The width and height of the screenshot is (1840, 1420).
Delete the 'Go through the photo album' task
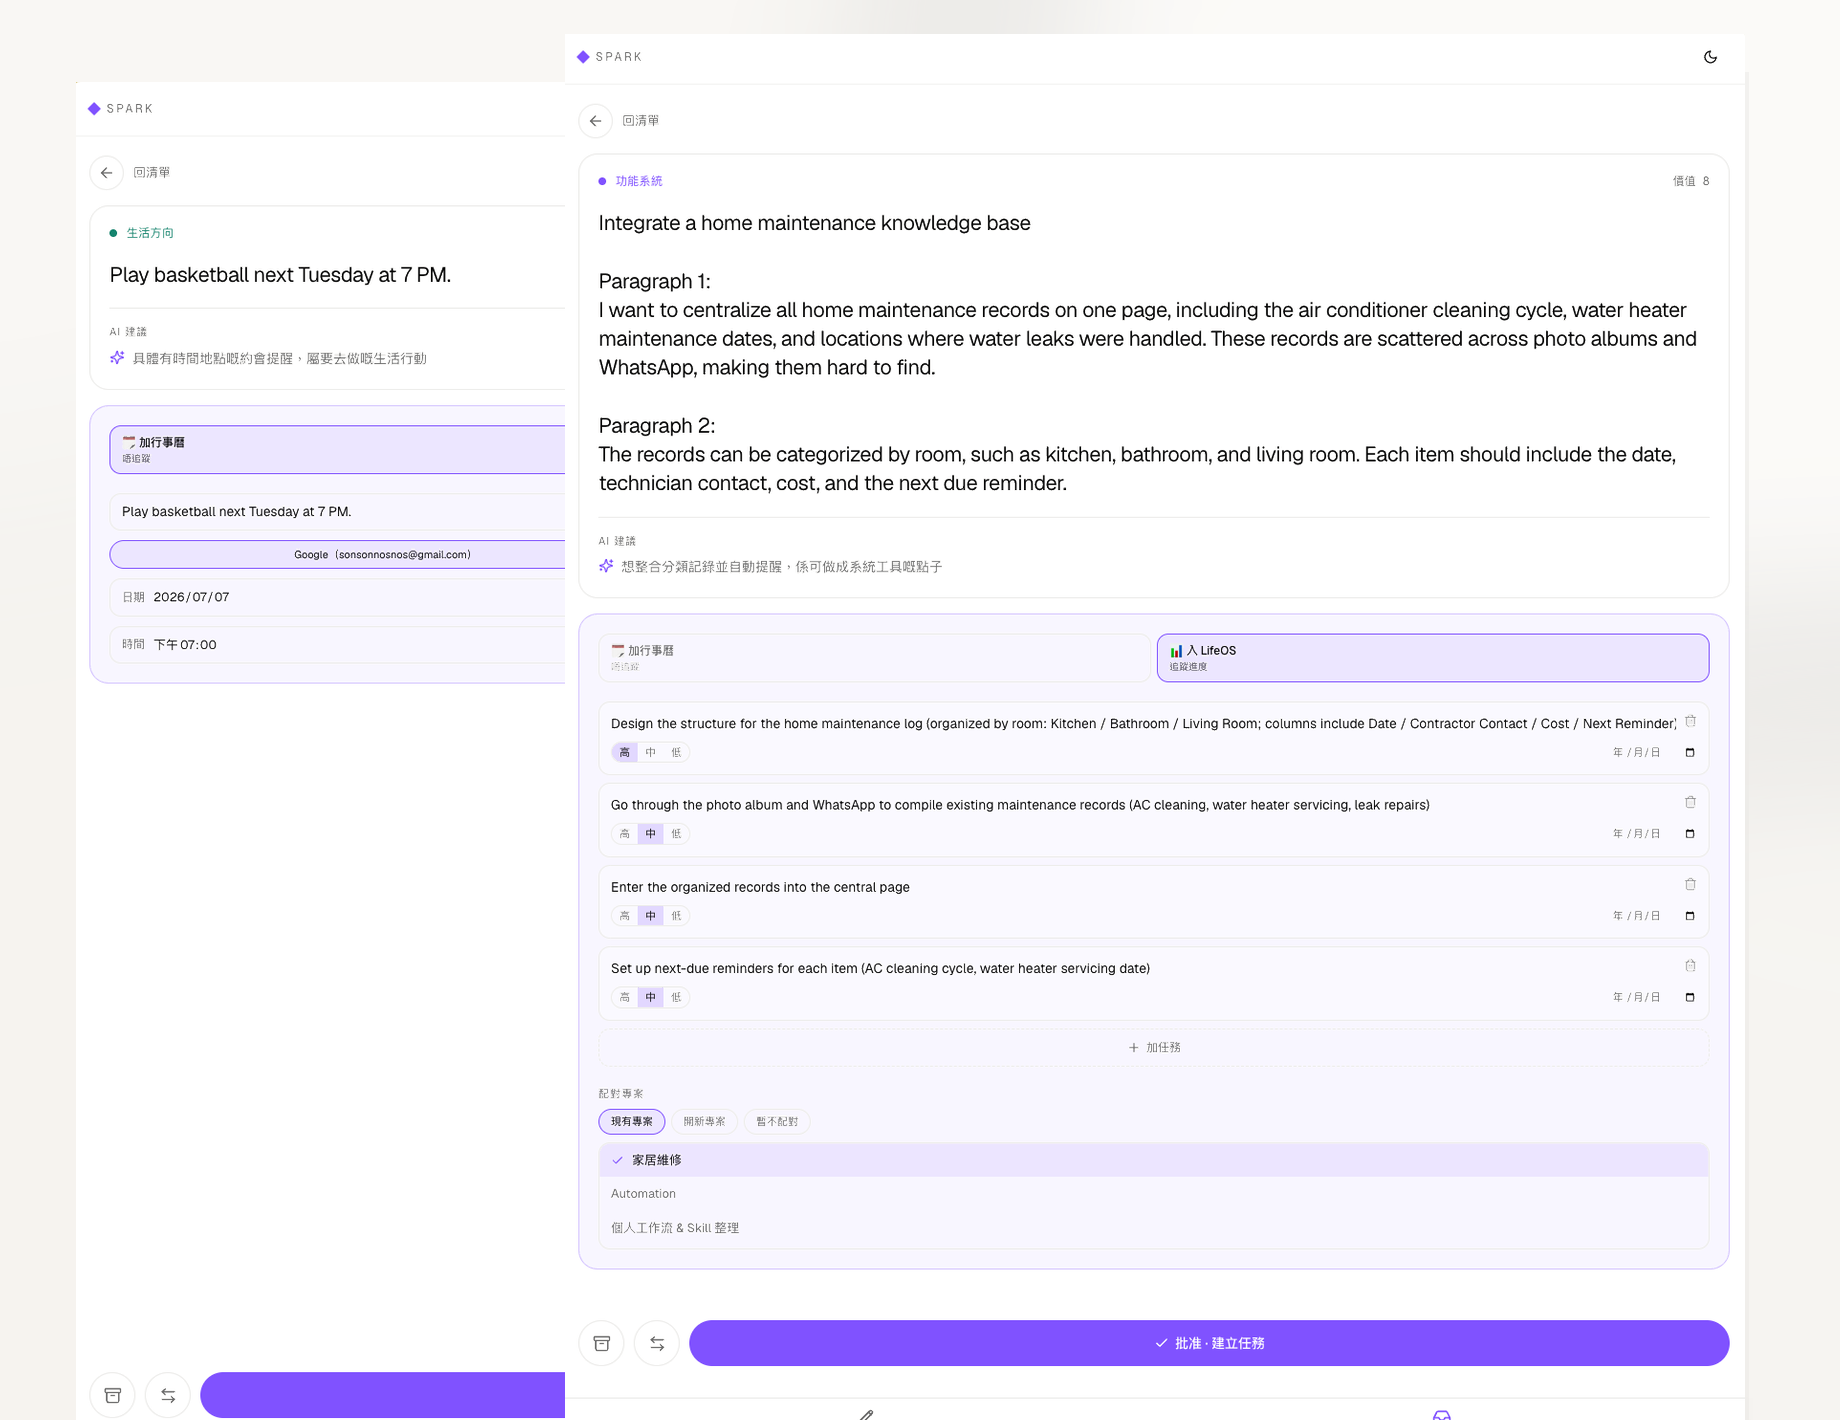(1690, 802)
